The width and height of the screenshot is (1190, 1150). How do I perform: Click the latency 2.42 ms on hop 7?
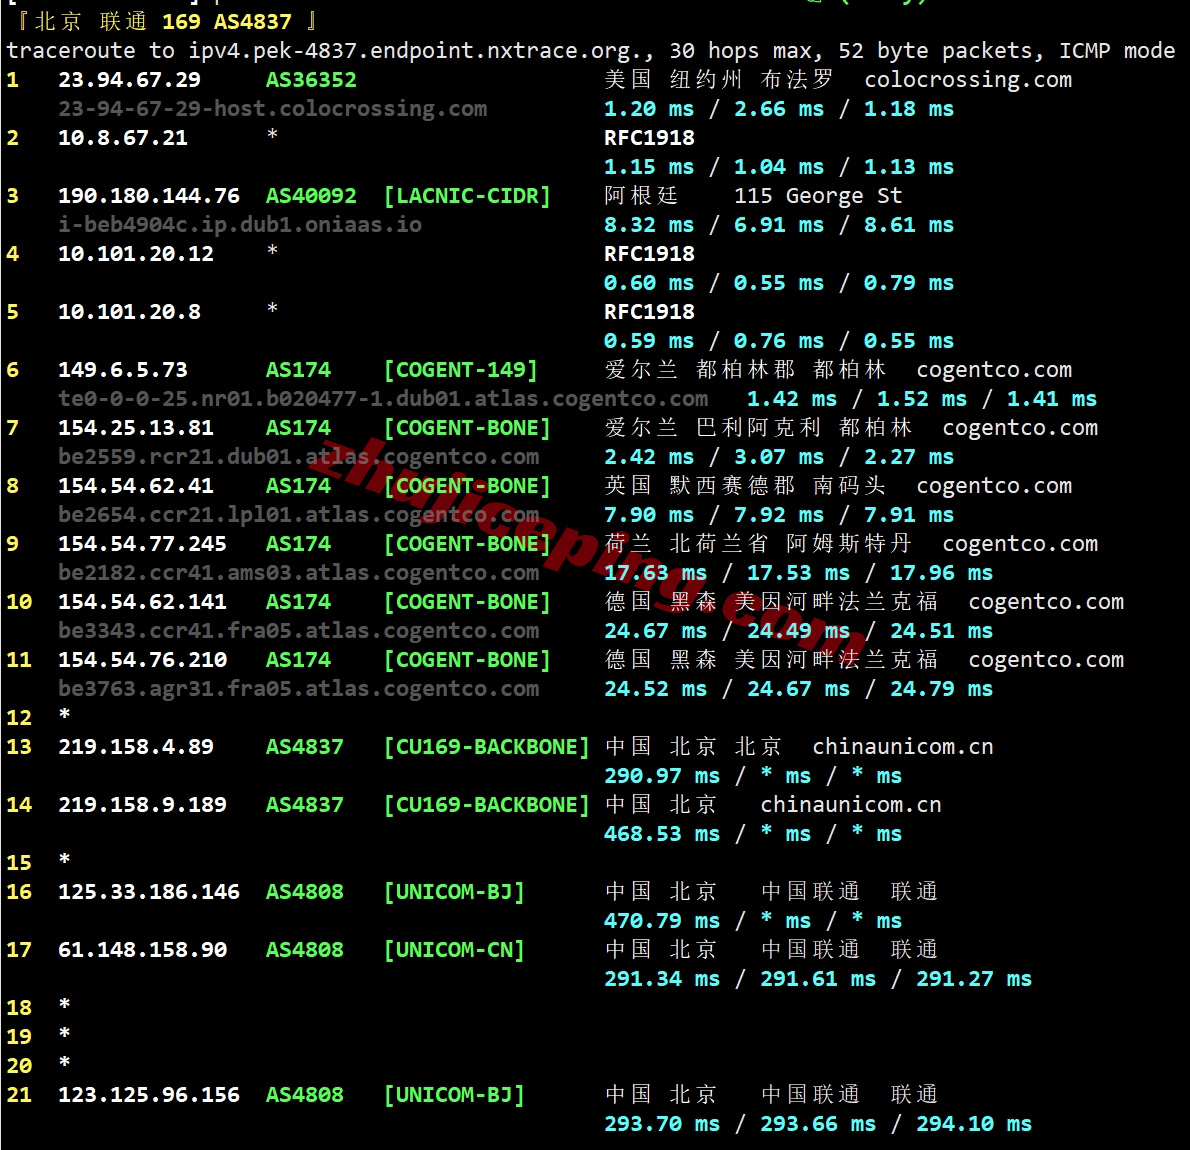649,457
